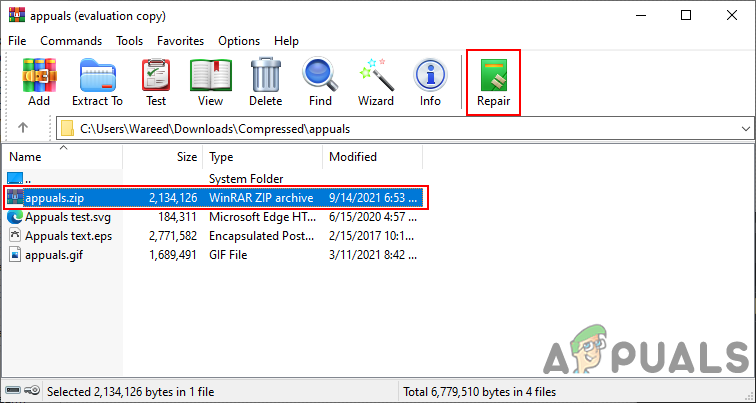Select the appuals.zip file name
756x403 pixels.
coord(54,198)
